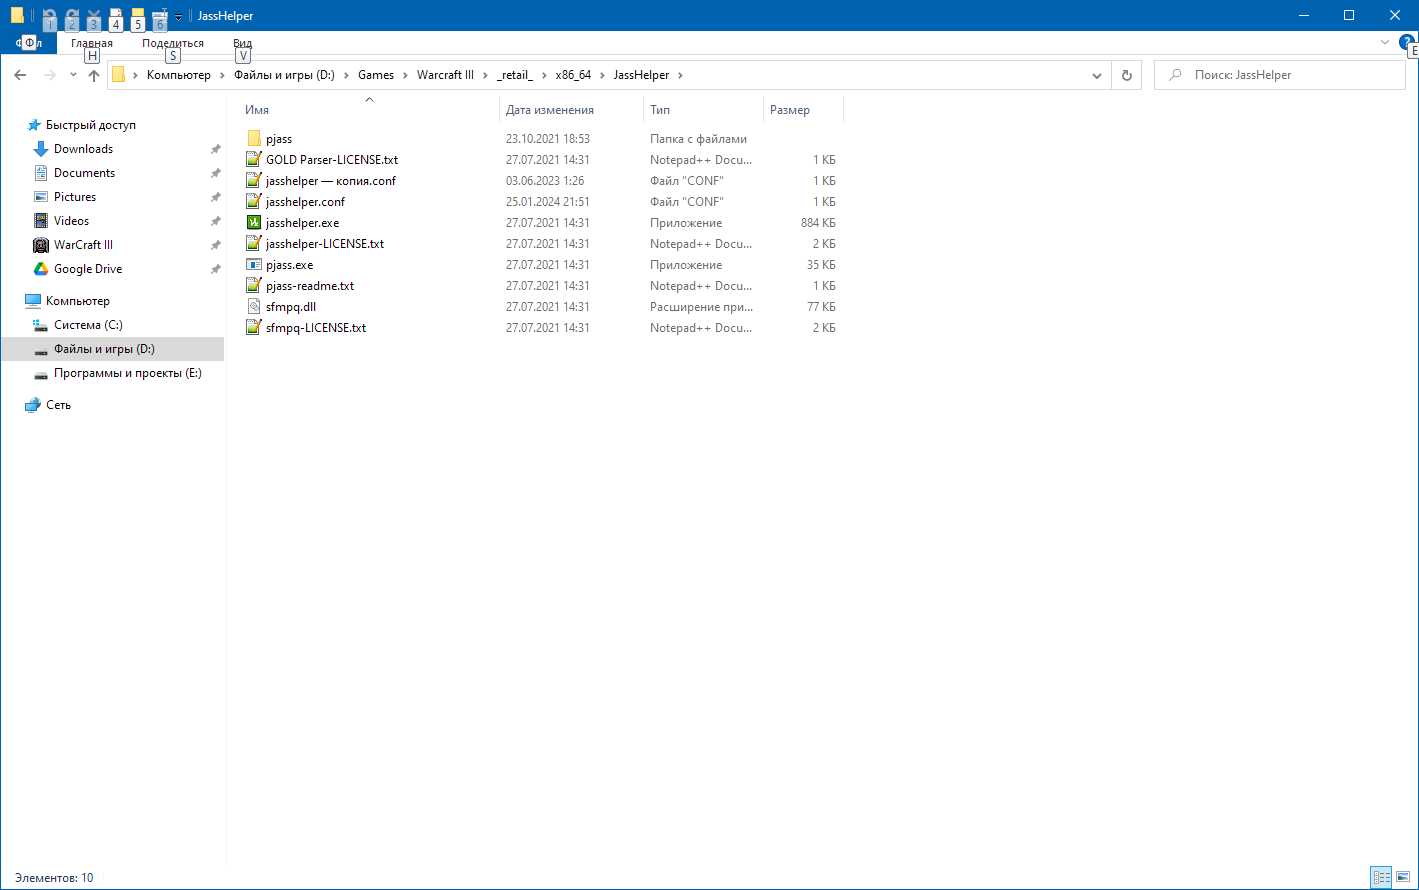Click the Система (C:) drive icon

pyautogui.click(x=41, y=325)
